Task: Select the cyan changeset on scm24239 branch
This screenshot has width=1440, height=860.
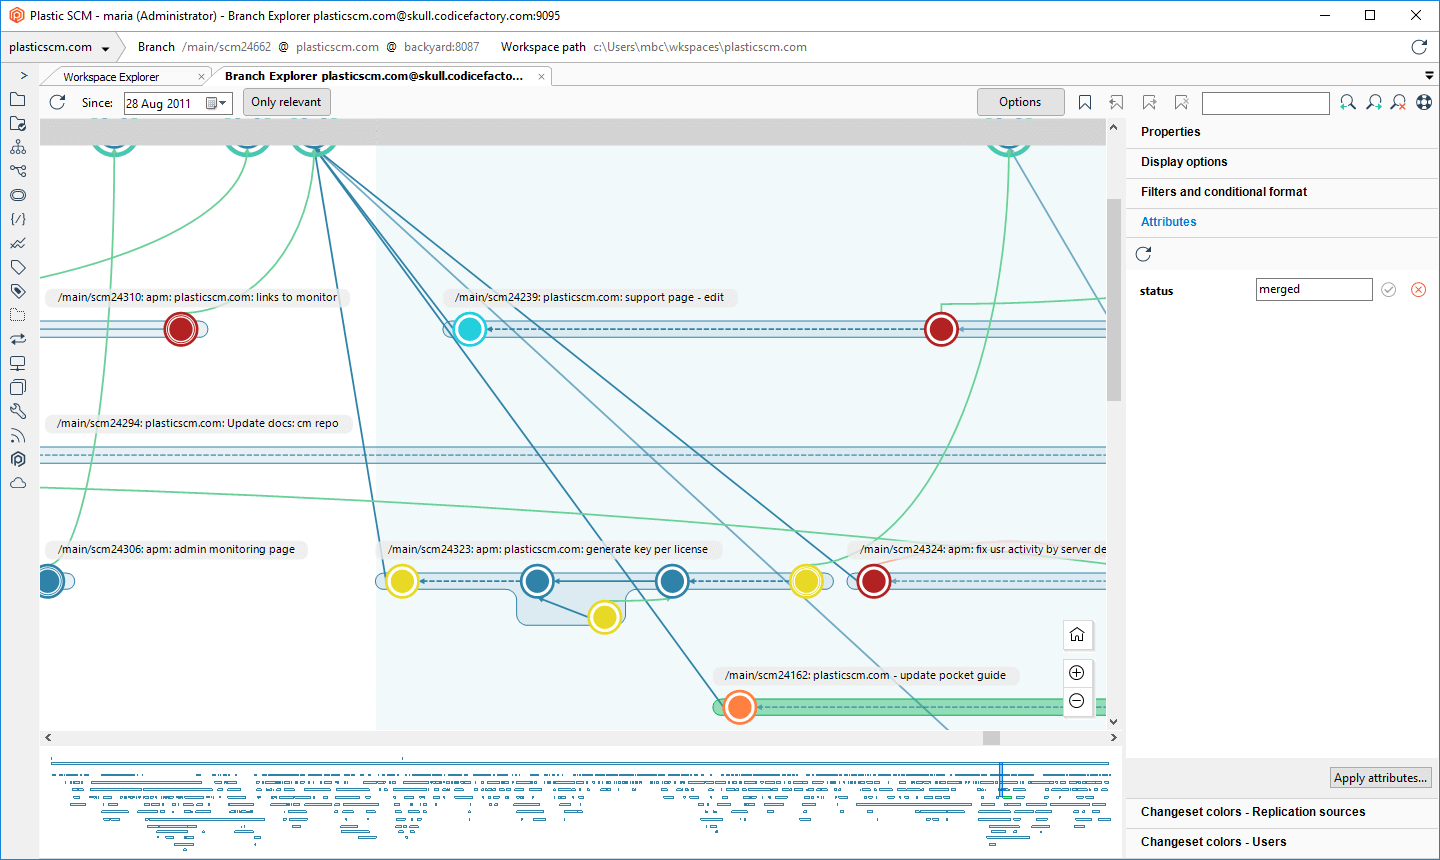Action: pos(469,329)
